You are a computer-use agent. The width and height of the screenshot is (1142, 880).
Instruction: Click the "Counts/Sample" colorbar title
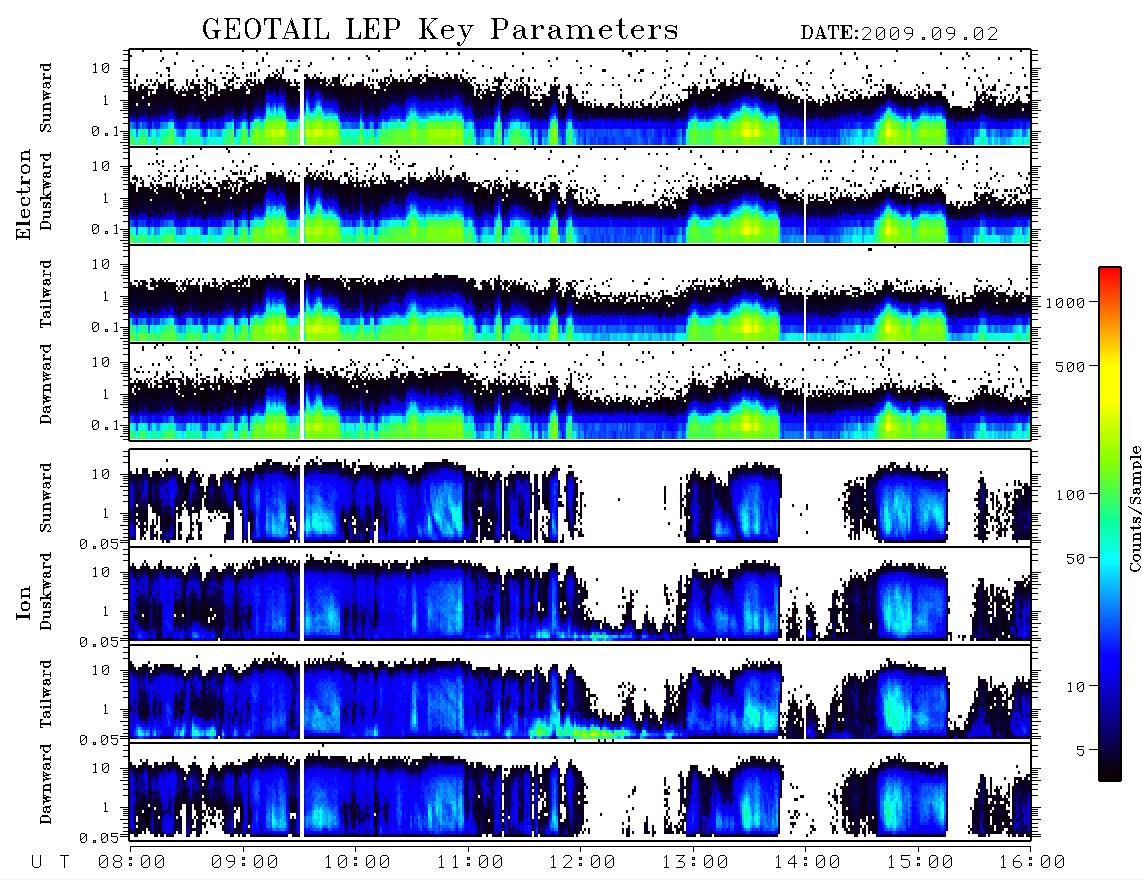point(1134,508)
